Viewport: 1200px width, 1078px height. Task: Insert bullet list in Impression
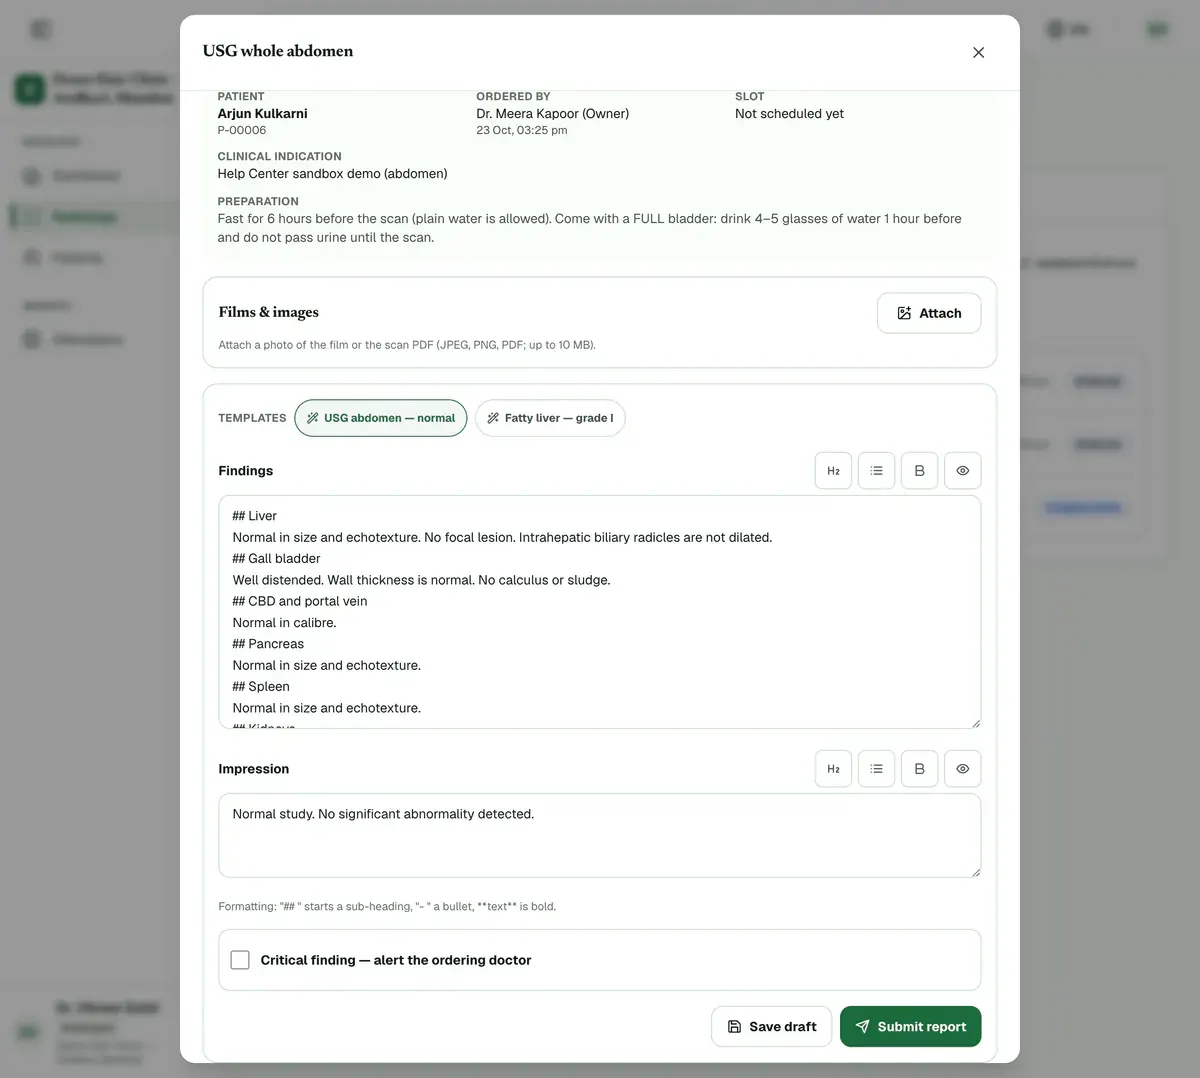pos(876,769)
